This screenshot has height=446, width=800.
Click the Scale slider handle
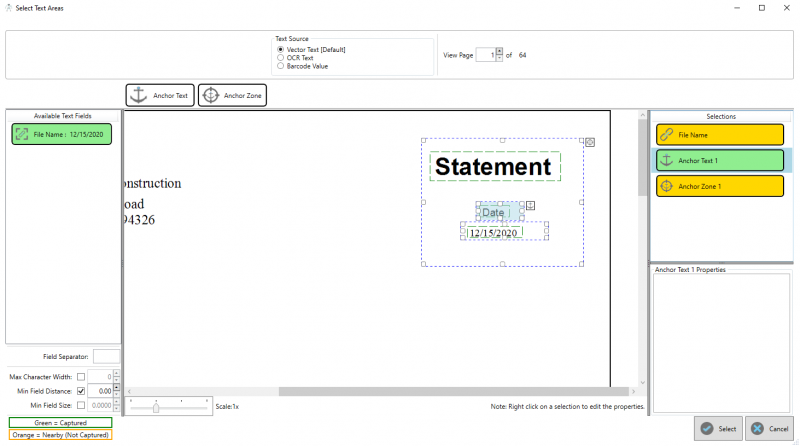coord(156,407)
